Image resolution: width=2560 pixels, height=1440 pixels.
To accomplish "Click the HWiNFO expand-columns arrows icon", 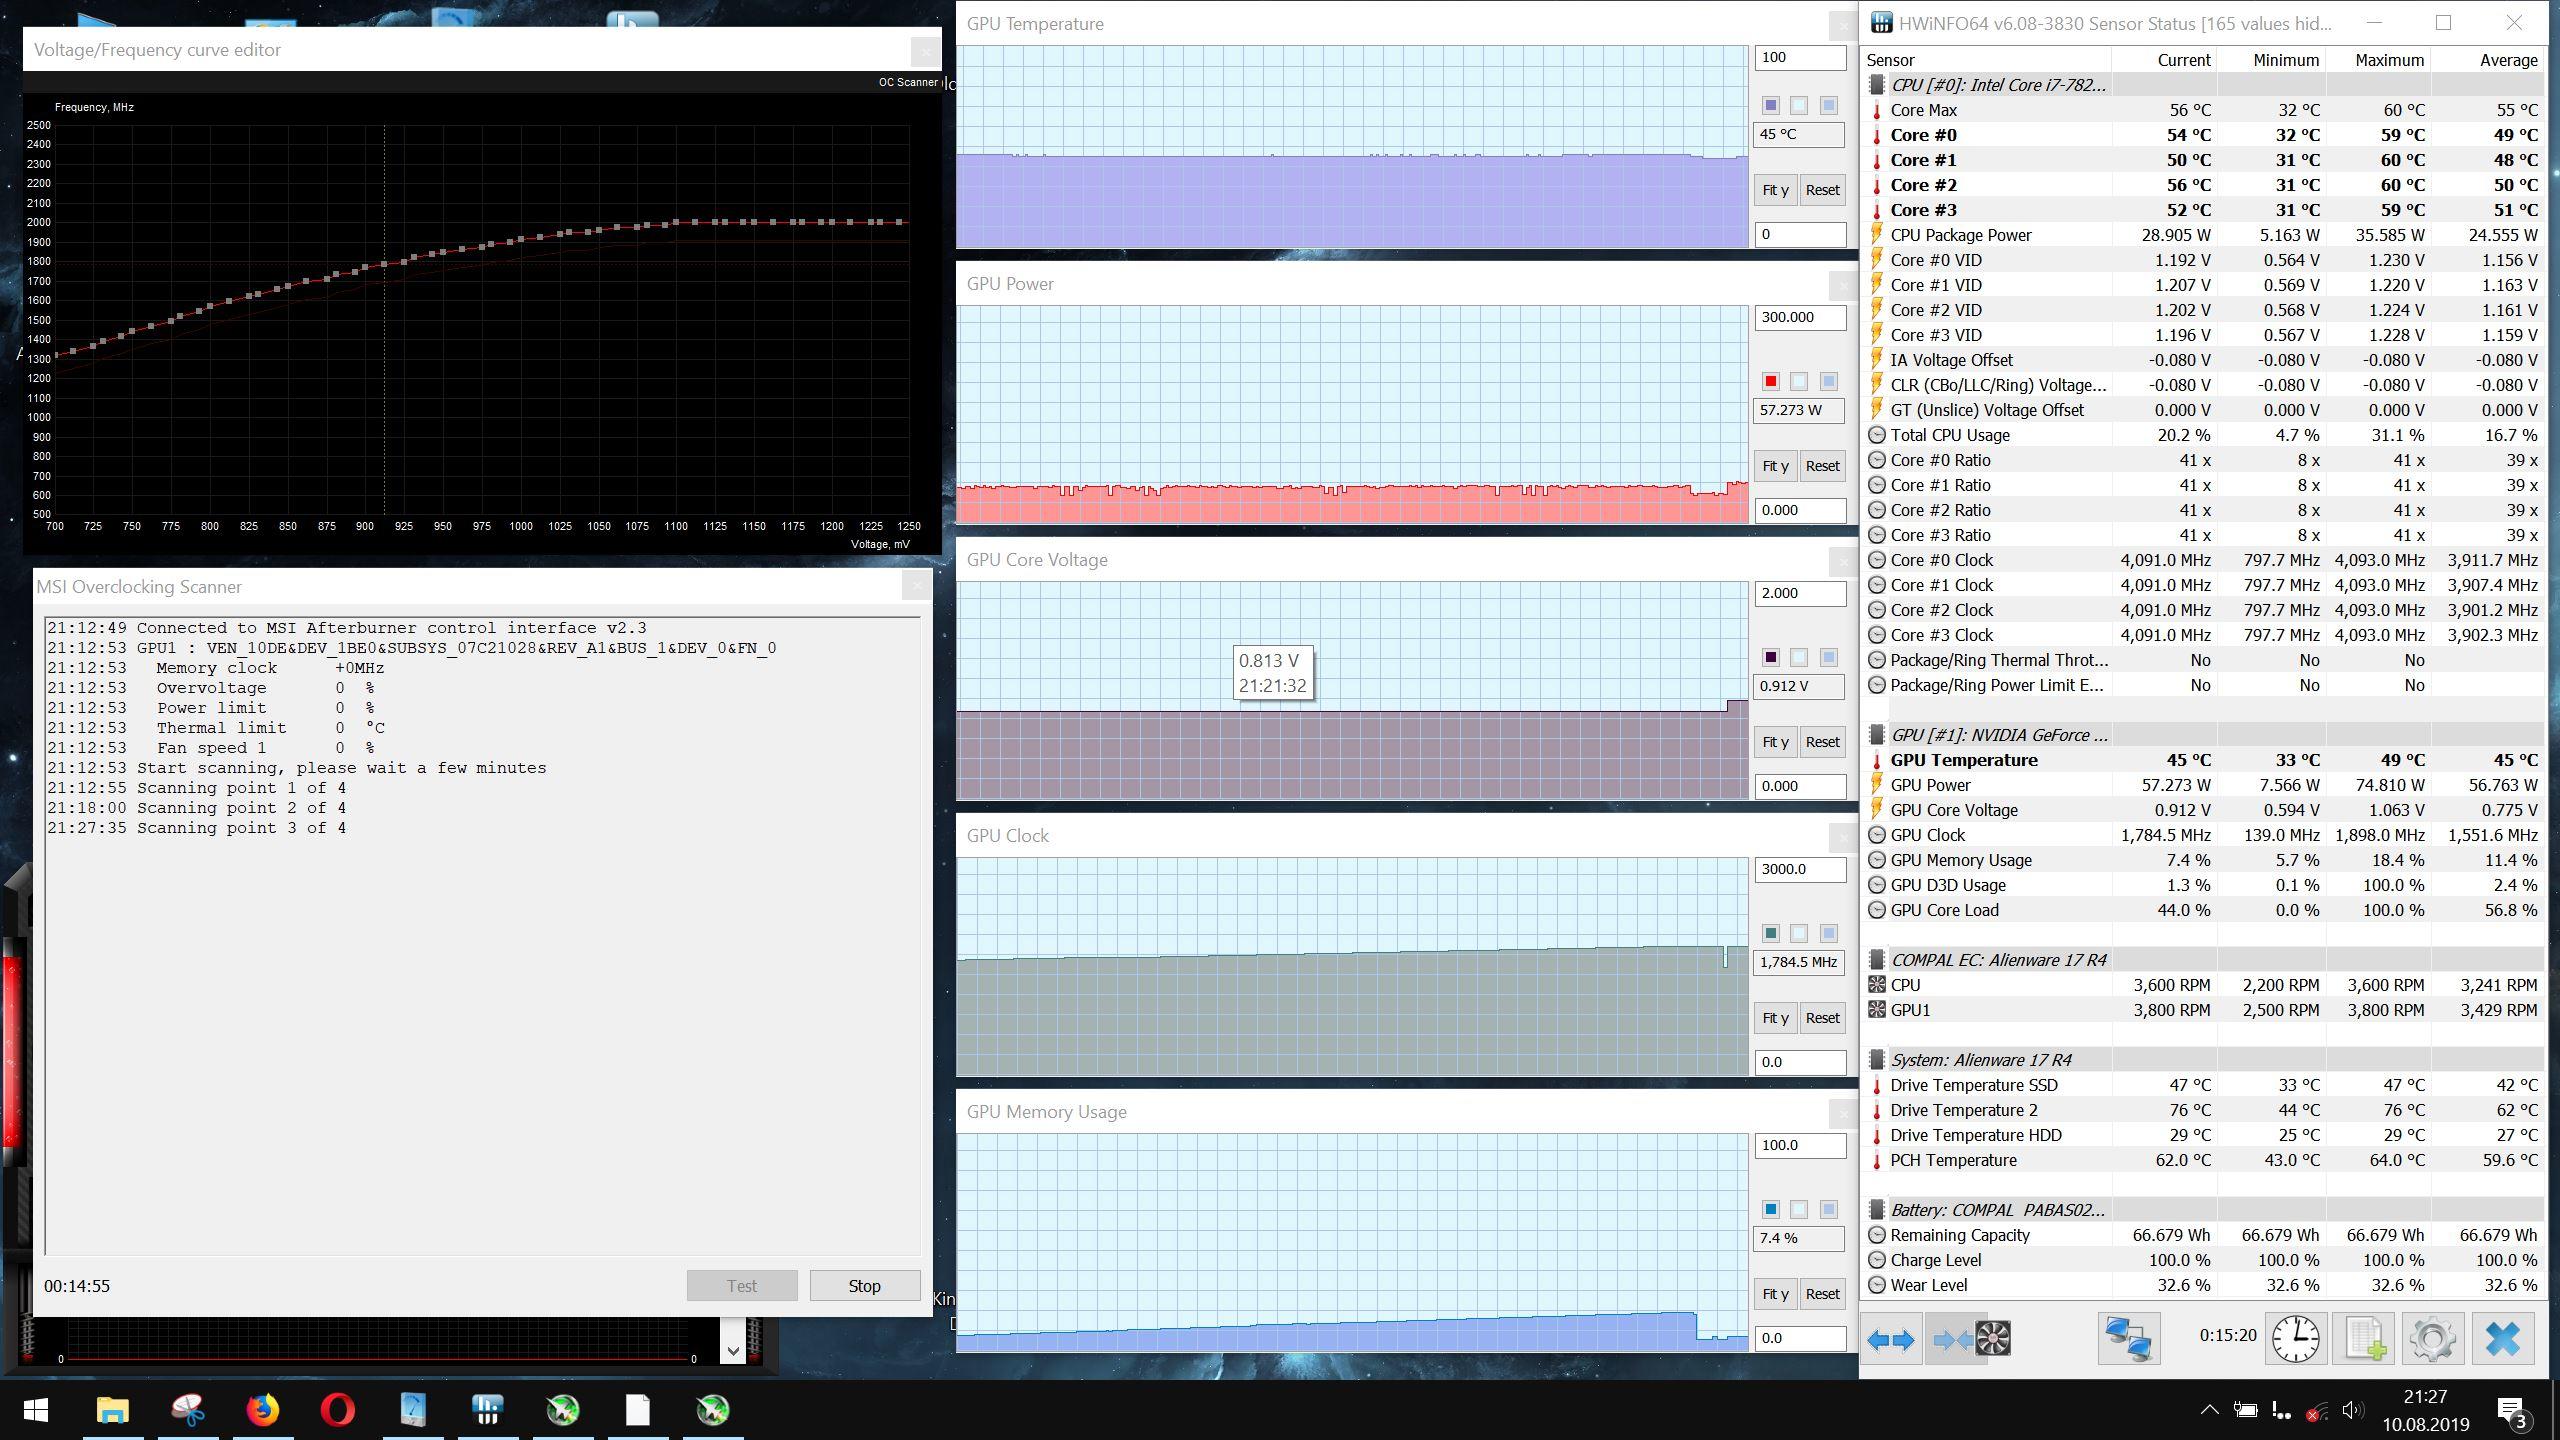I will tap(1890, 1339).
